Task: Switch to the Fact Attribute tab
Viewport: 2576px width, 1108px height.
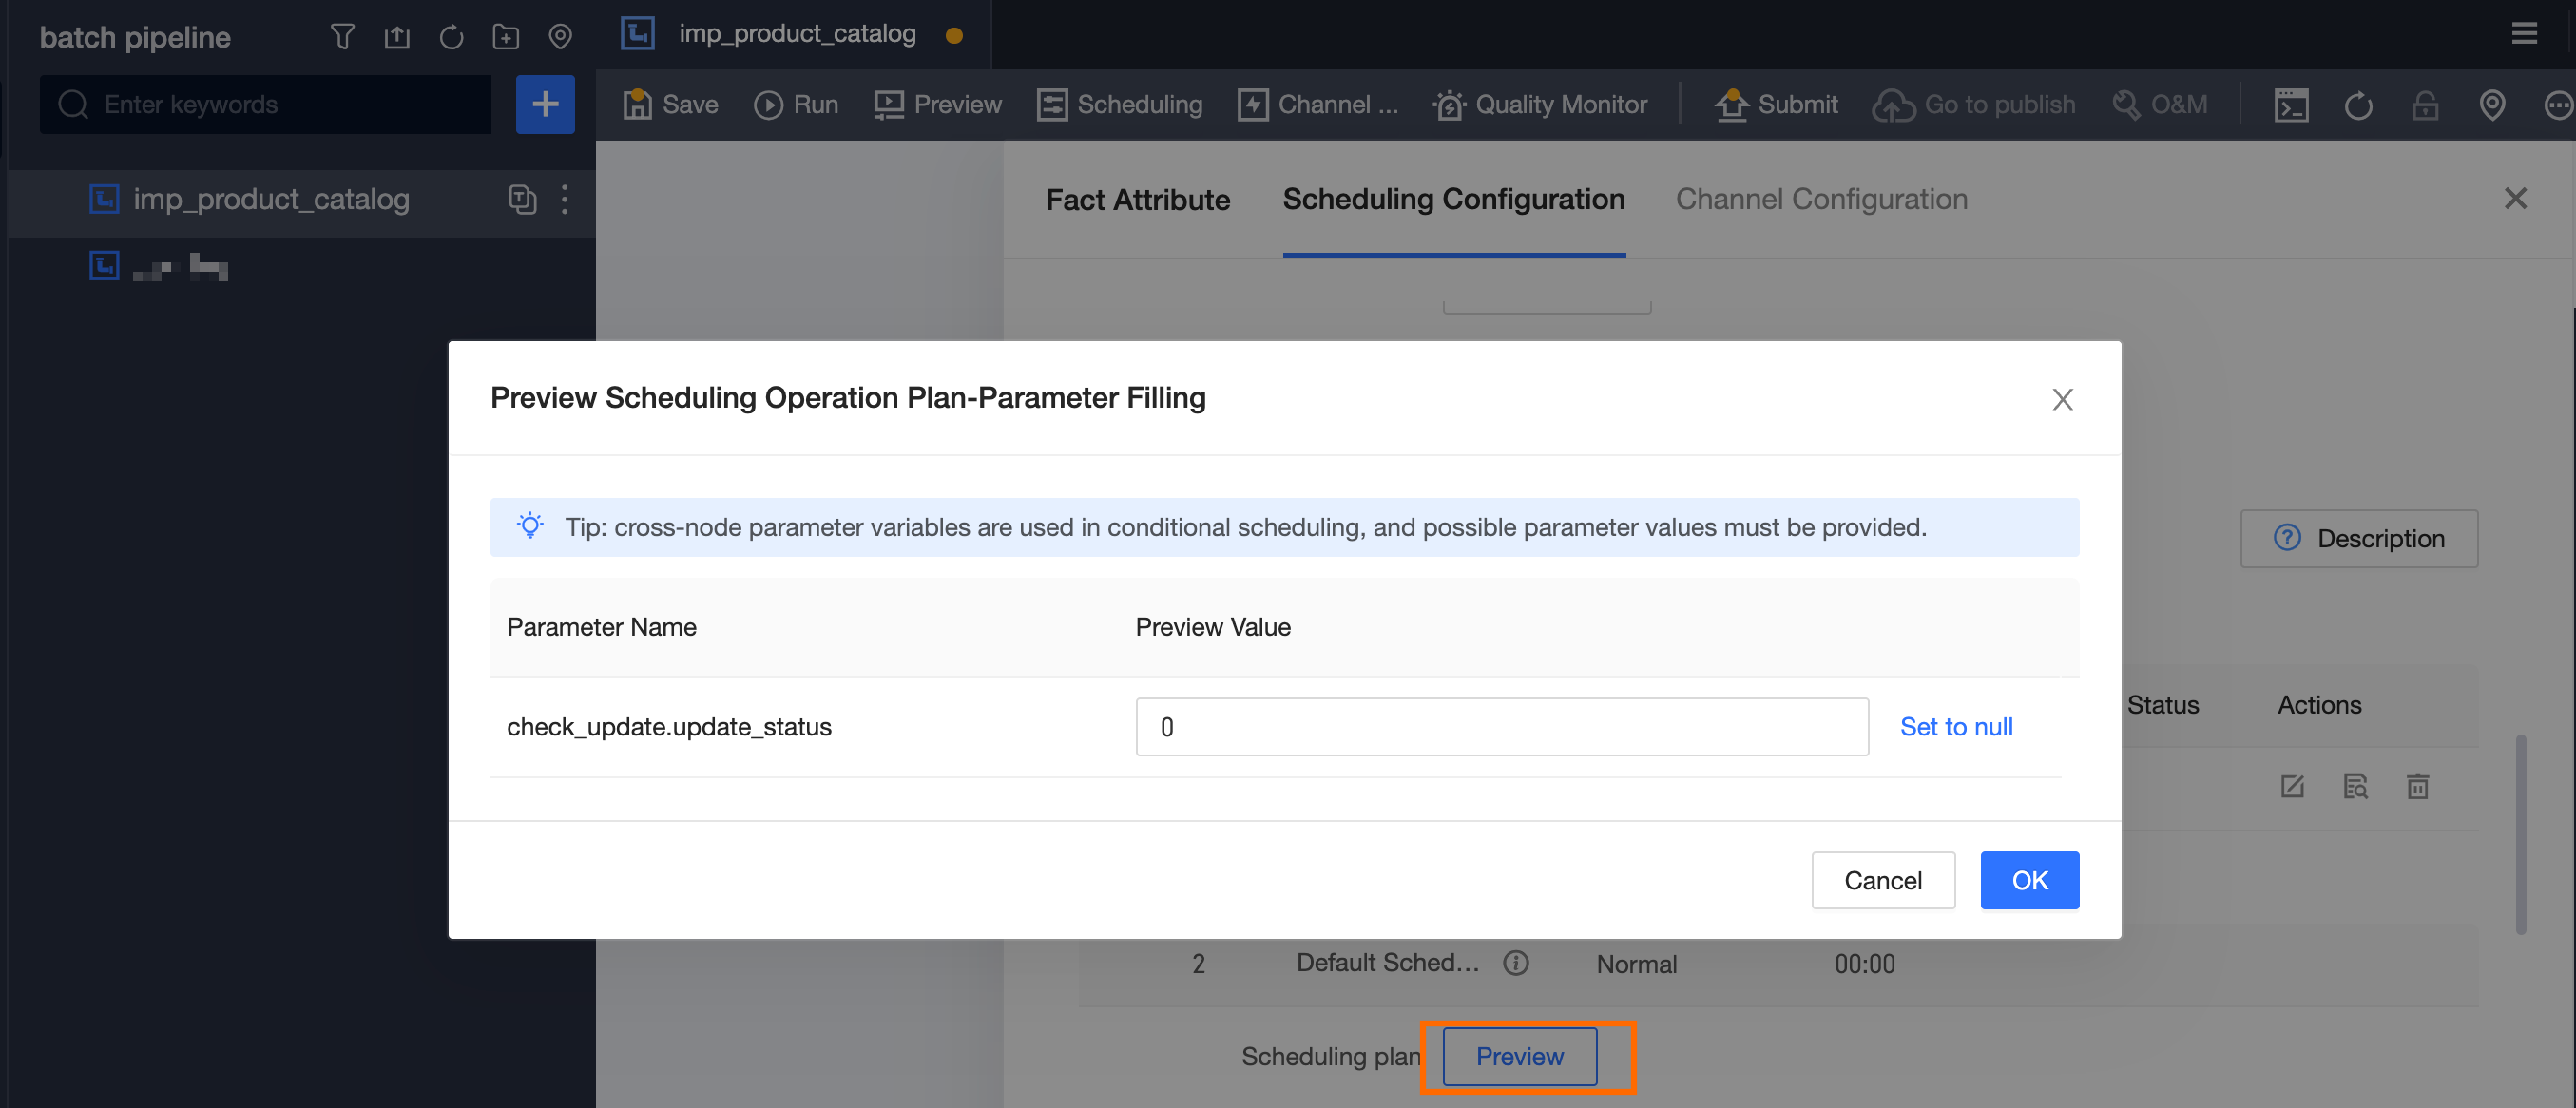Action: tap(1137, 199)
